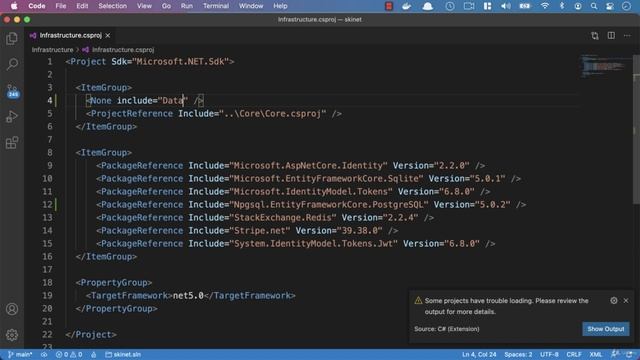
Task: Click the ..\Core\Core.csproj reference path
Action: 273,113
